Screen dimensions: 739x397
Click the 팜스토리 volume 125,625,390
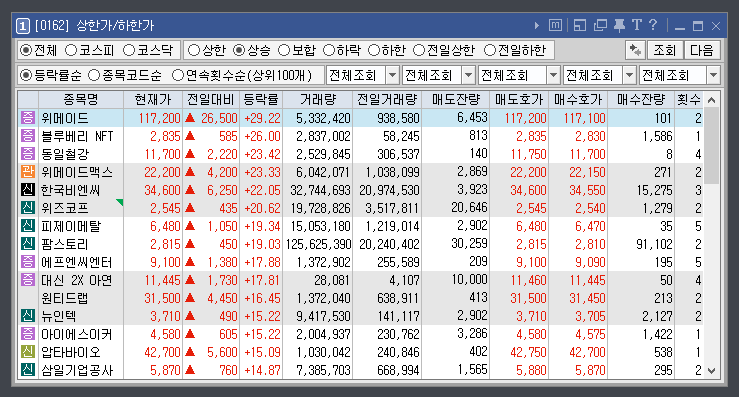pos(318,244)
